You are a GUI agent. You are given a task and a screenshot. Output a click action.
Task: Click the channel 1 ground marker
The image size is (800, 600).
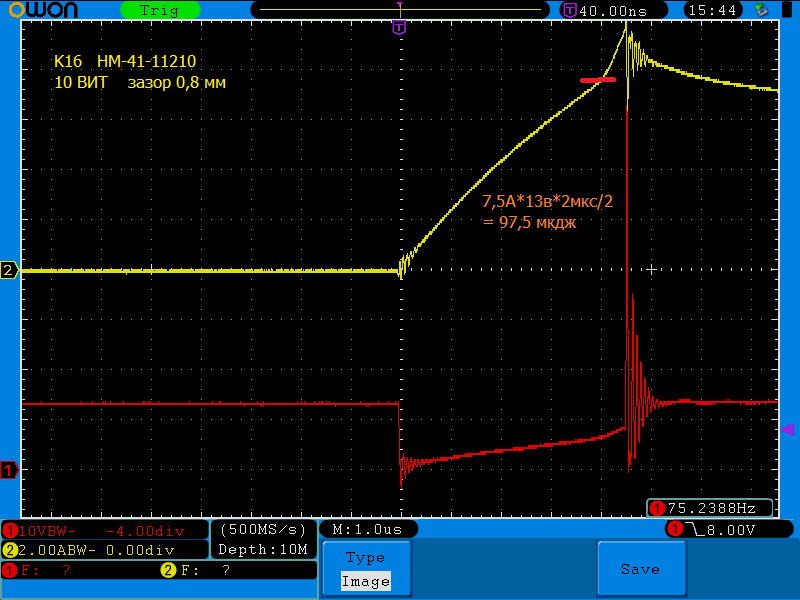click(9, 470)
